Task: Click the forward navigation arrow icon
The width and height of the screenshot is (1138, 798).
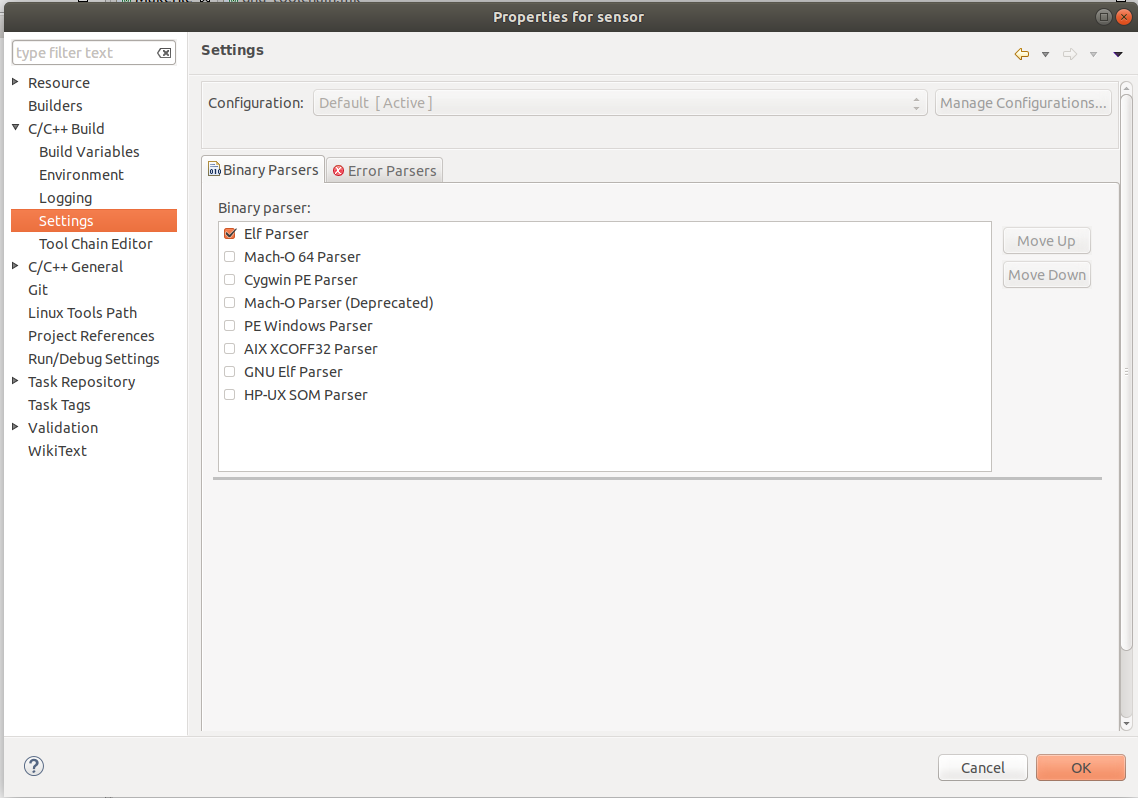Action: [1069, 54]
